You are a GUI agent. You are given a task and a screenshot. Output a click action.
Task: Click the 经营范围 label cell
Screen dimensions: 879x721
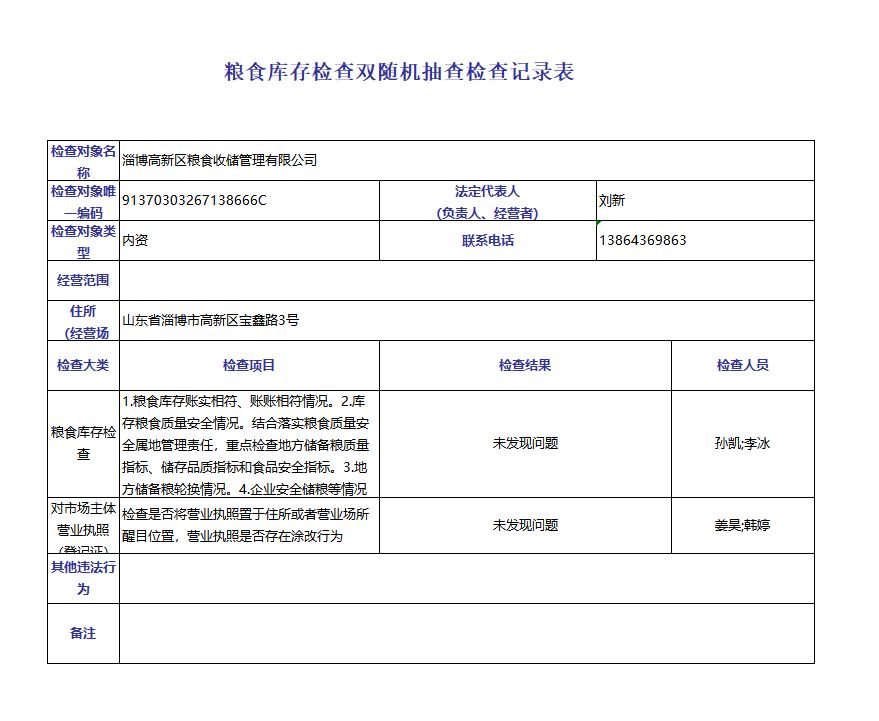pos(83,281)
